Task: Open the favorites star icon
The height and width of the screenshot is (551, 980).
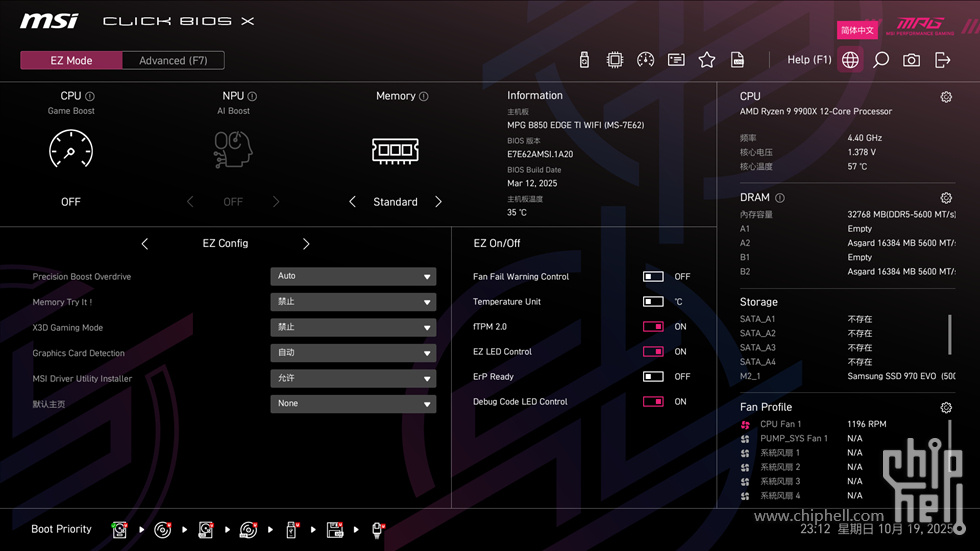Action: click(707, 60)
